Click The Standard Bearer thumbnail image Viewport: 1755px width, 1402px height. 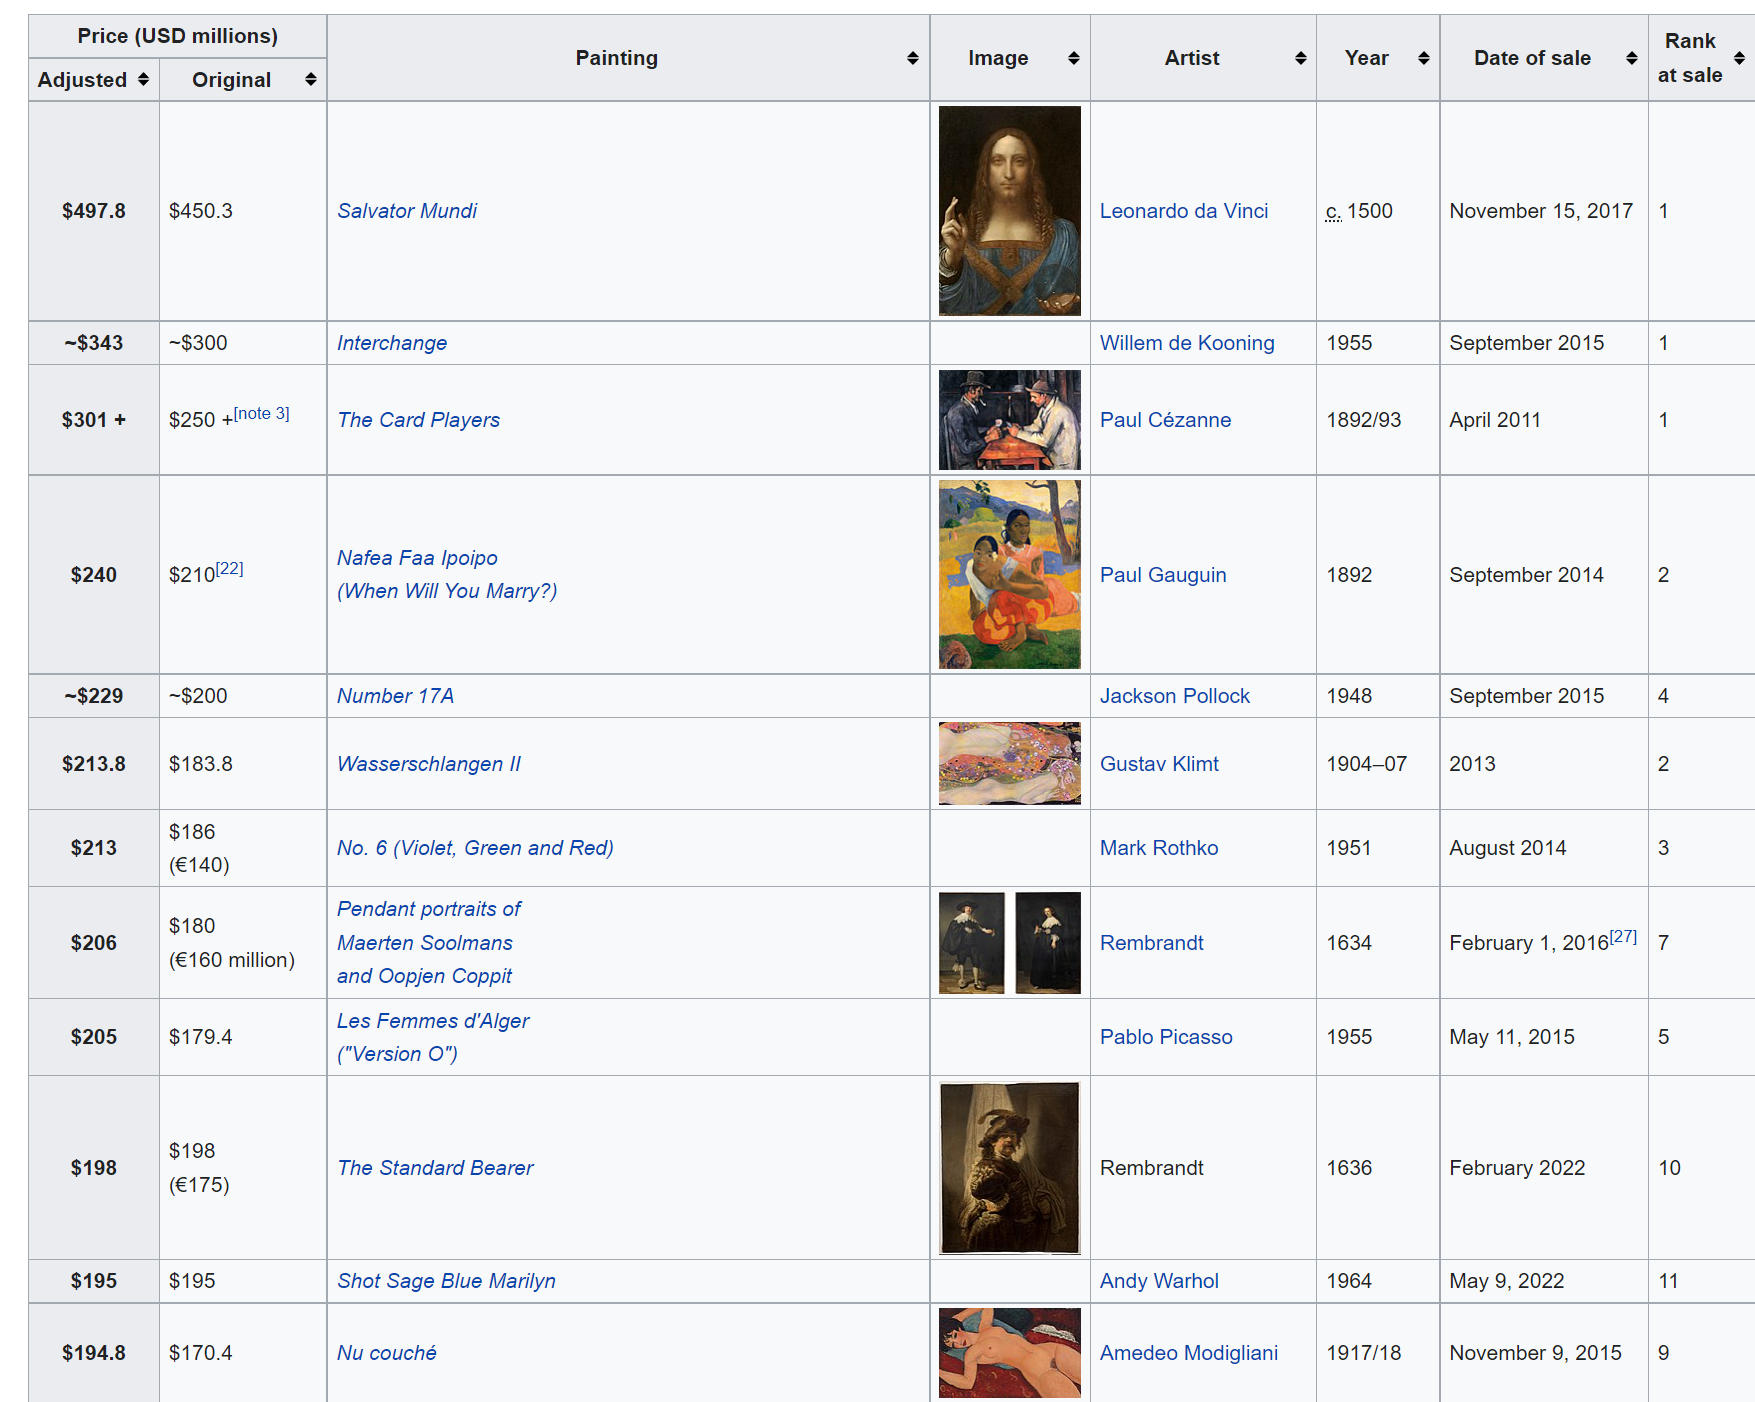1009,1167
